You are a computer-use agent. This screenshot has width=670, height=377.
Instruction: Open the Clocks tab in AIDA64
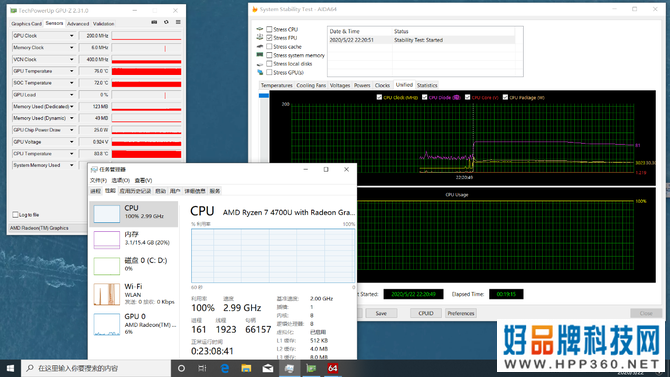(x=382, y=85)
